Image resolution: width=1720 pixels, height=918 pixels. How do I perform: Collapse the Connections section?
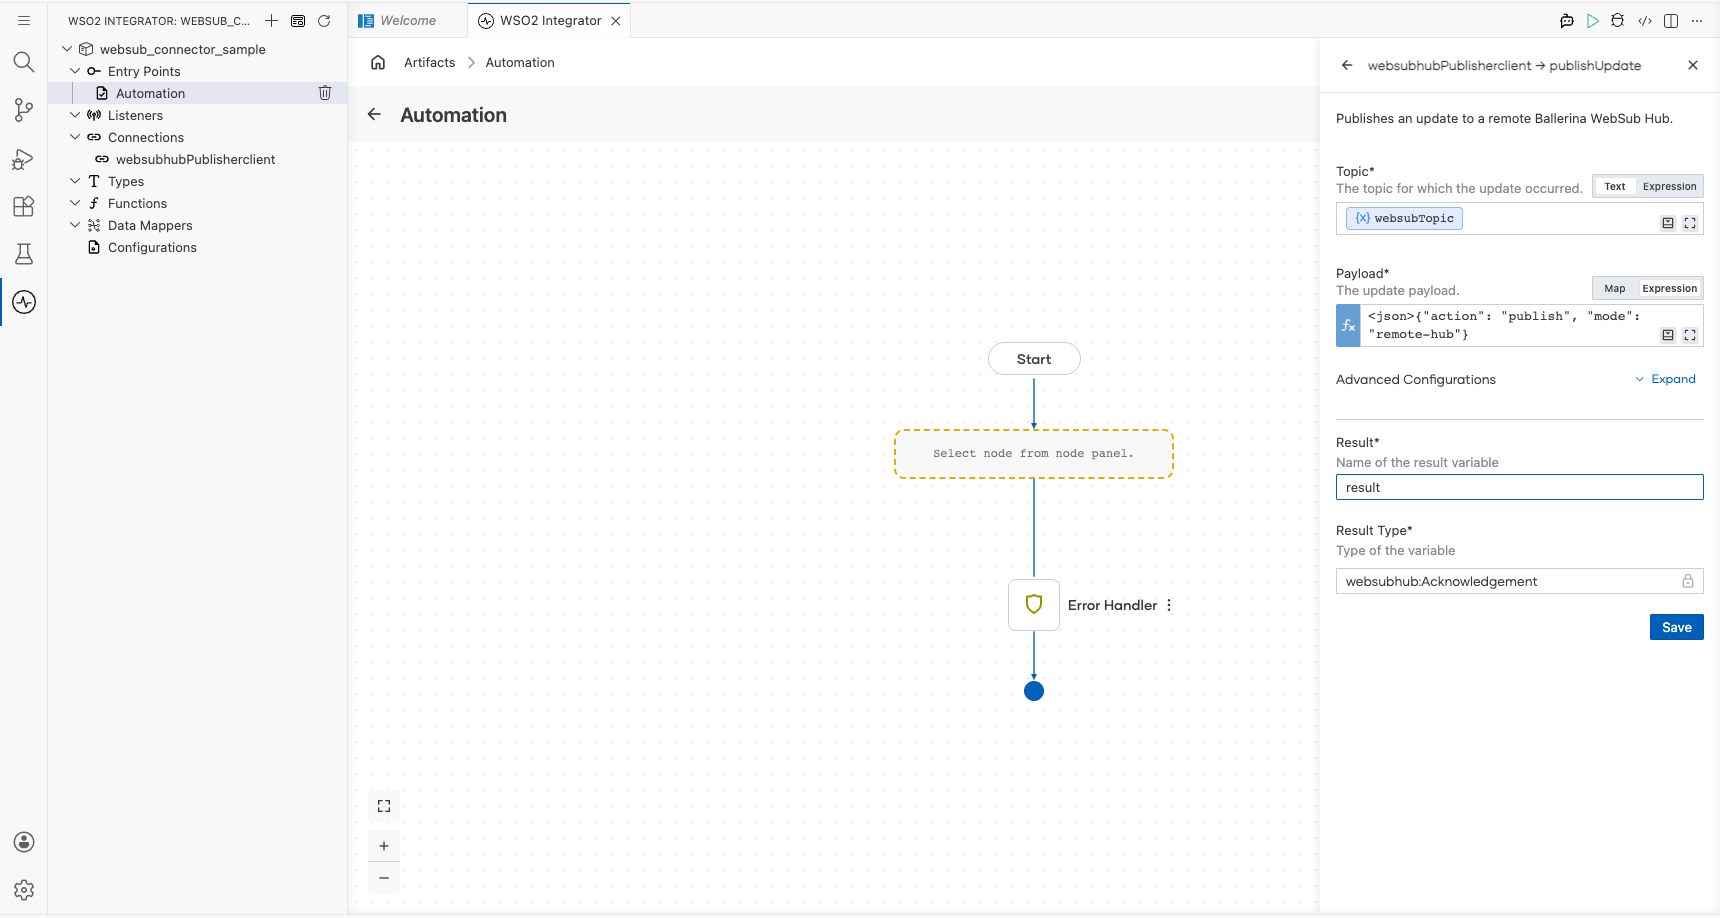75,137
